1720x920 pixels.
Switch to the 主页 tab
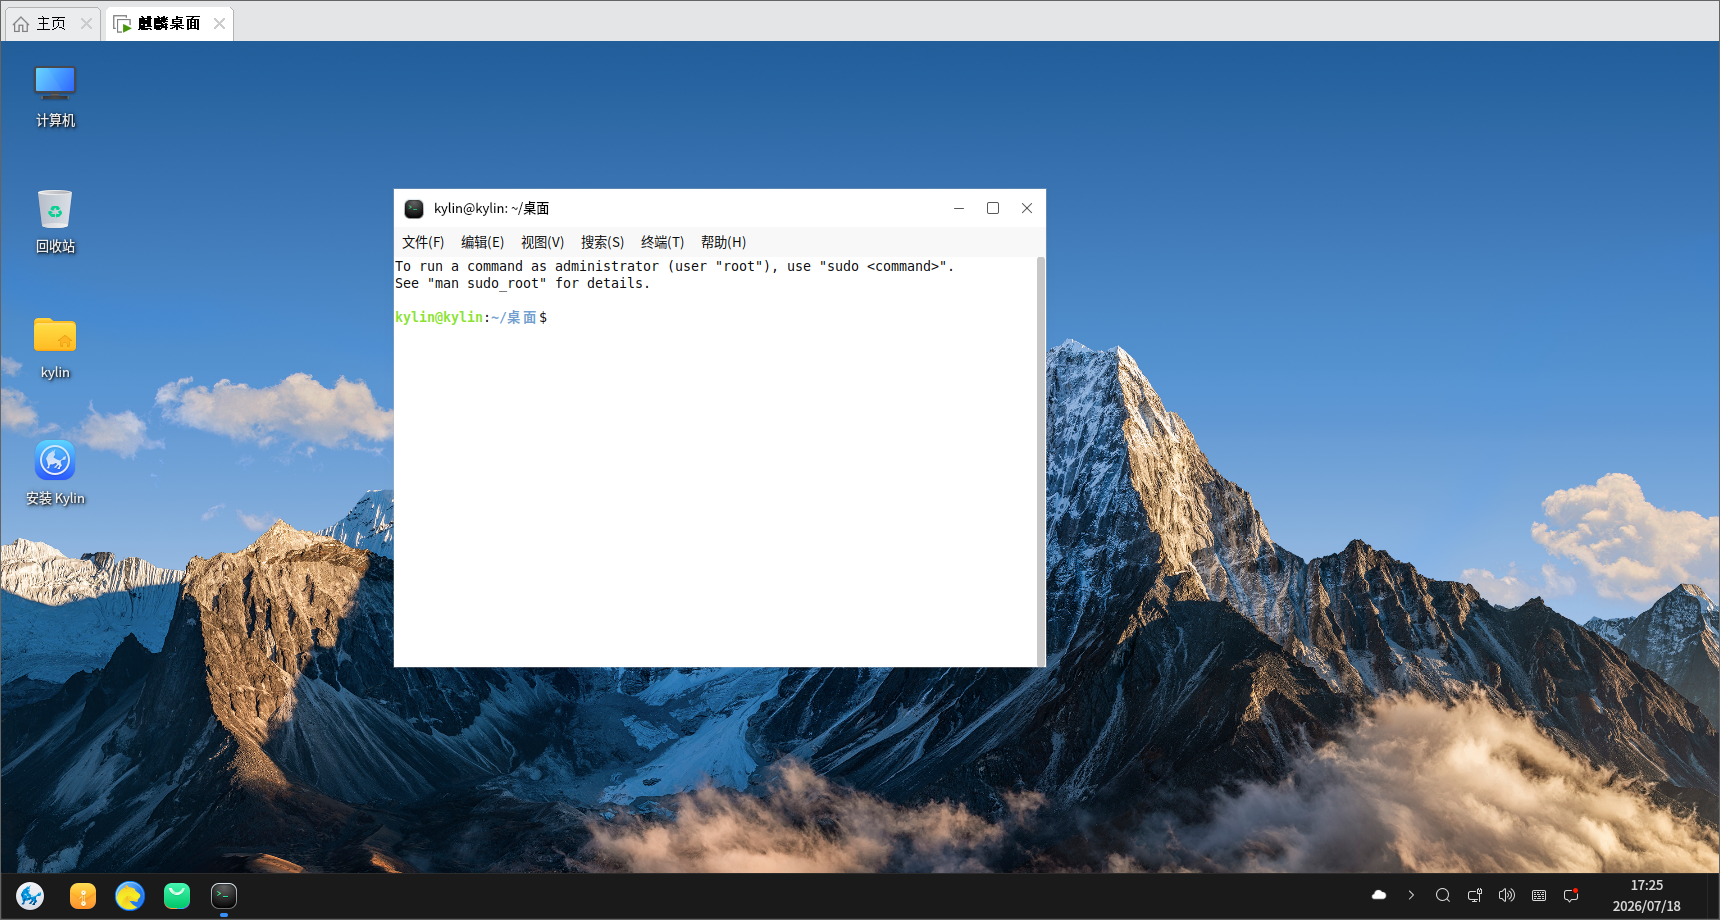(53, 23)
